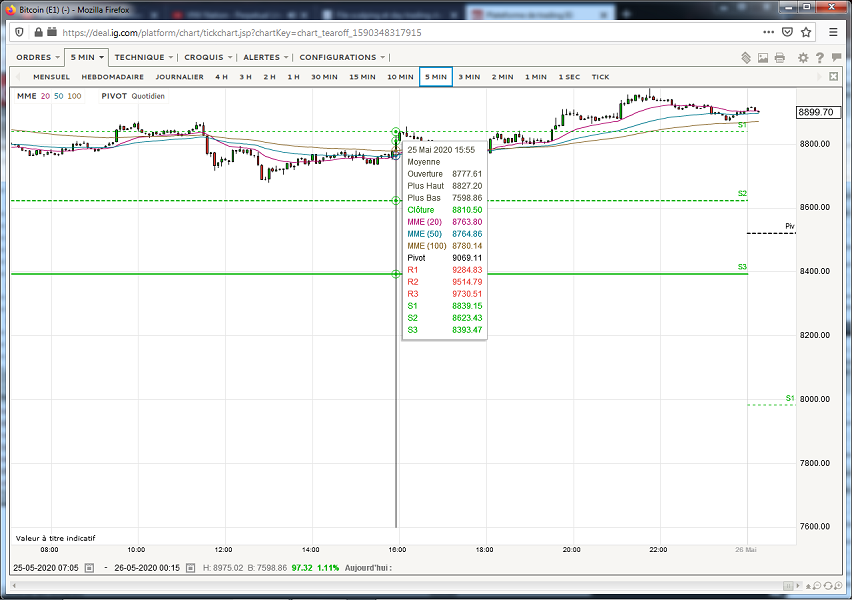
Task: Switch to 15 MIN timeframe
Action: (x=362, y=77)
